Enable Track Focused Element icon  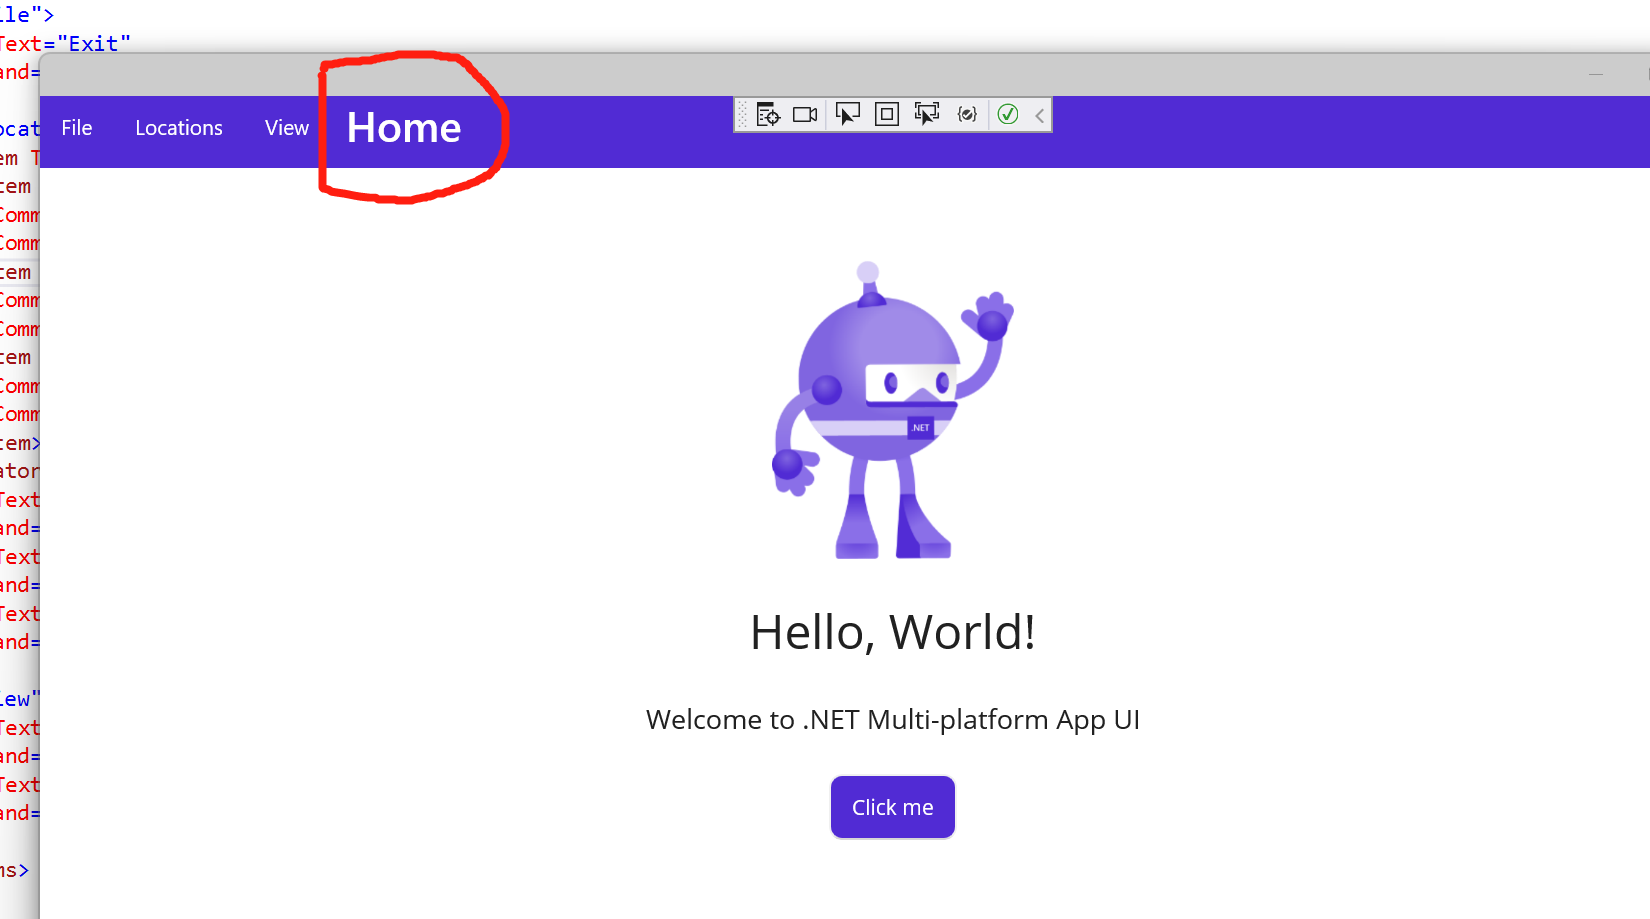click(x=927, y=115)
